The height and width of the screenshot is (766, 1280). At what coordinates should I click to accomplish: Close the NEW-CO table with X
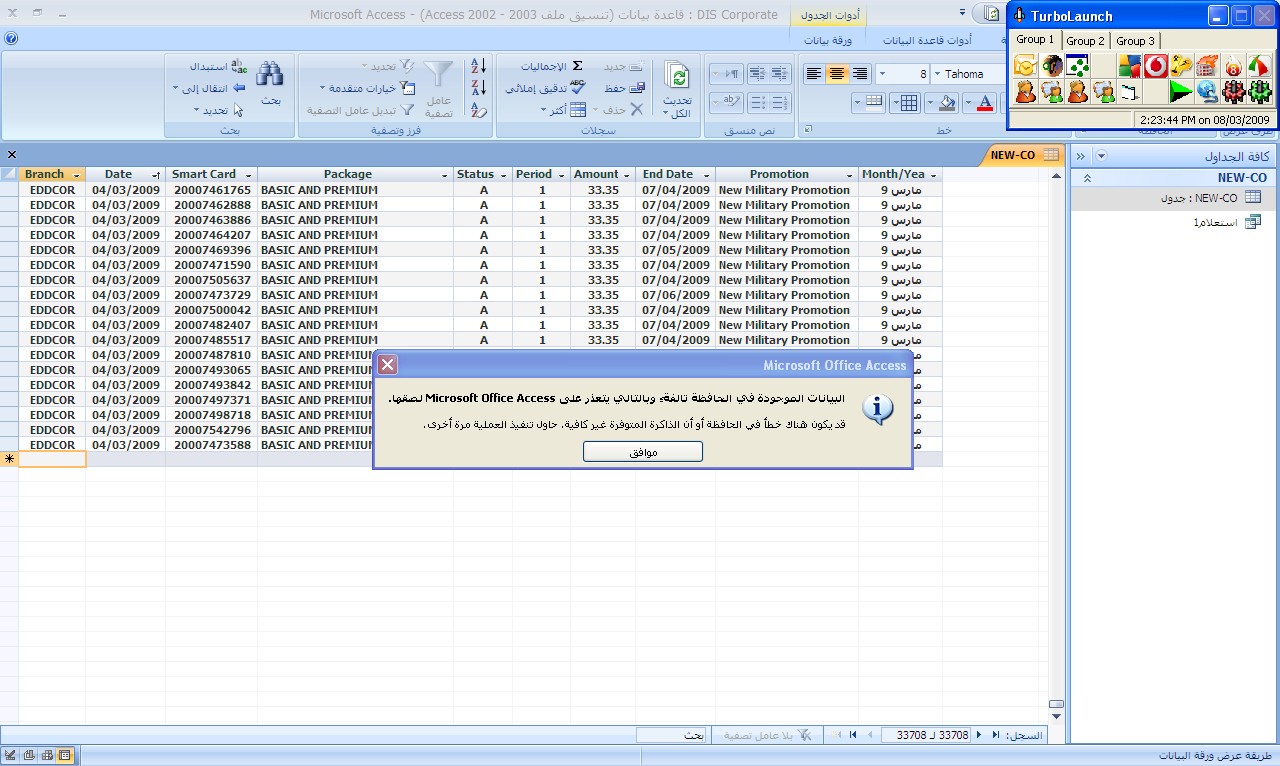coord(12,155)
